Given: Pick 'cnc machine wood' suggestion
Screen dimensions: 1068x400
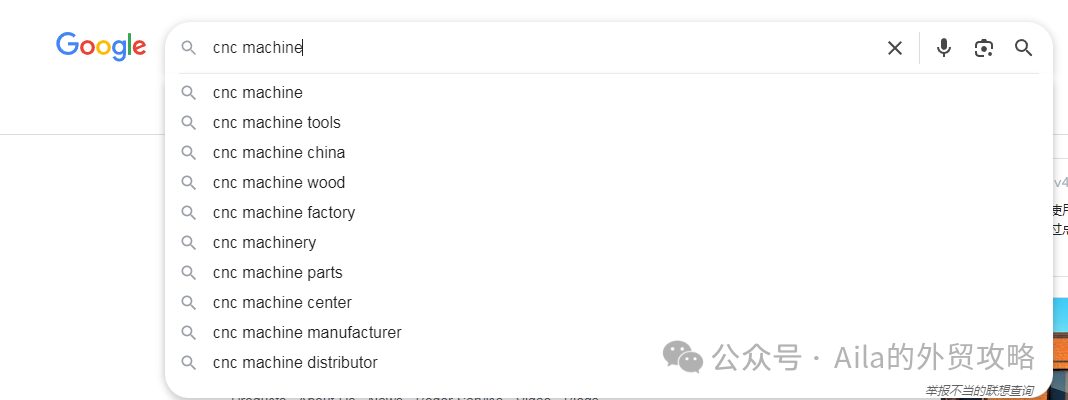Looking at the screenshot, I should 279,183.
